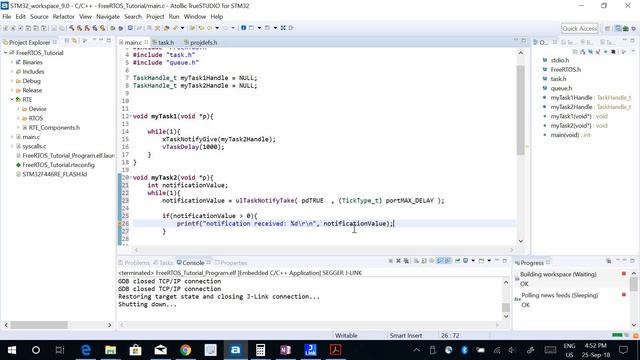Screen dimensions: 640x360
Task: Select STM32F446RE_FLASH.ld file
Action: [x=54, y=174]
